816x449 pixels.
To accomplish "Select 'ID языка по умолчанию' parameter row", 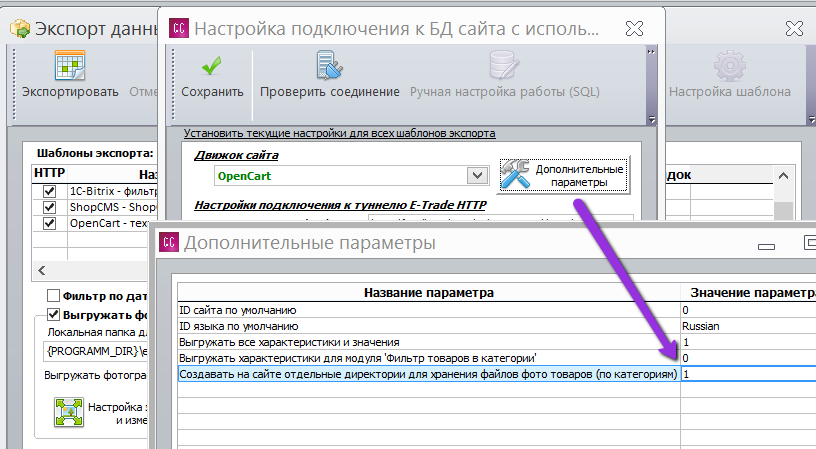I will [x=429, y=326].
